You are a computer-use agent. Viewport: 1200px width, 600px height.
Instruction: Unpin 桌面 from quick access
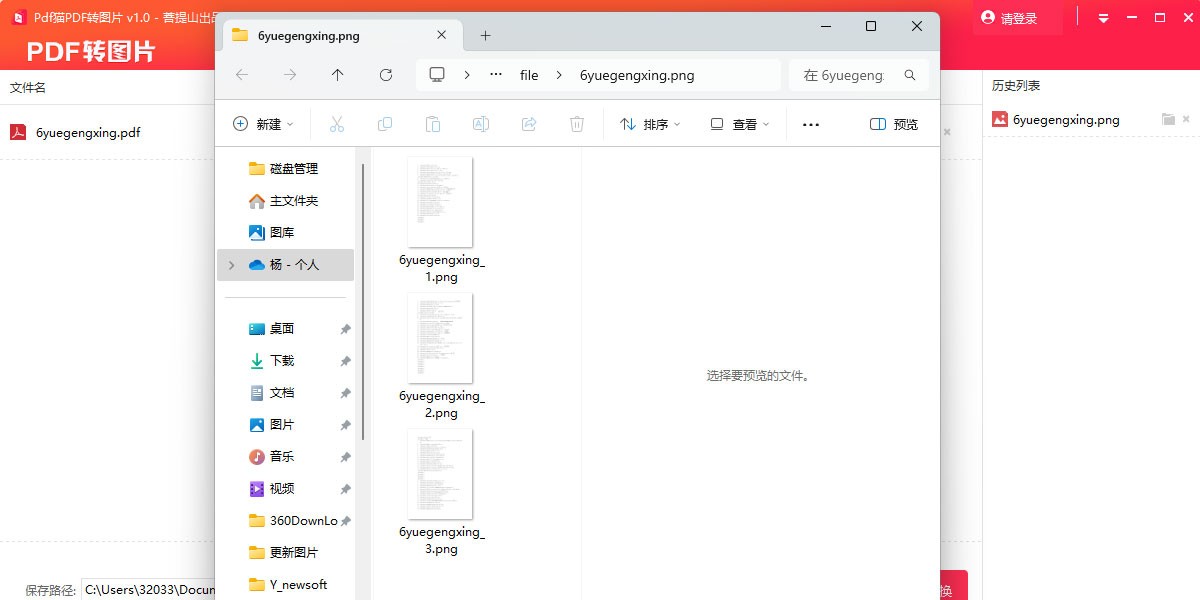345,329
